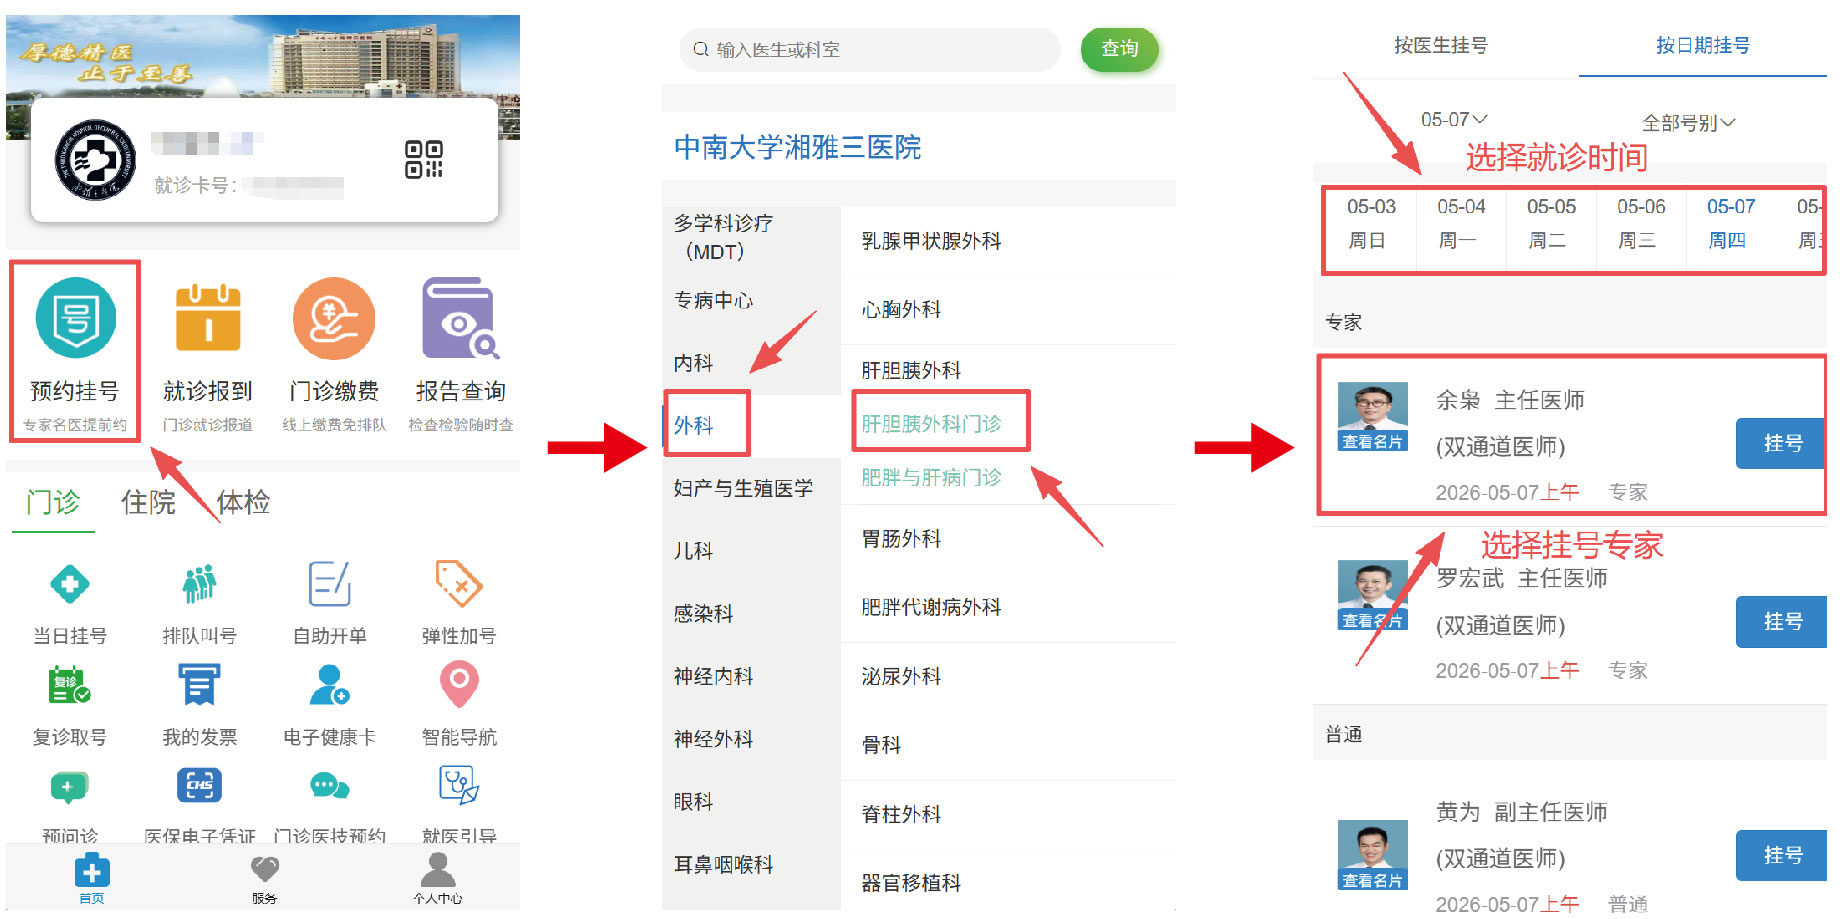
Task: Select the date 05-07 周四
Action: pyautogui.click(x=1731, y=224)
